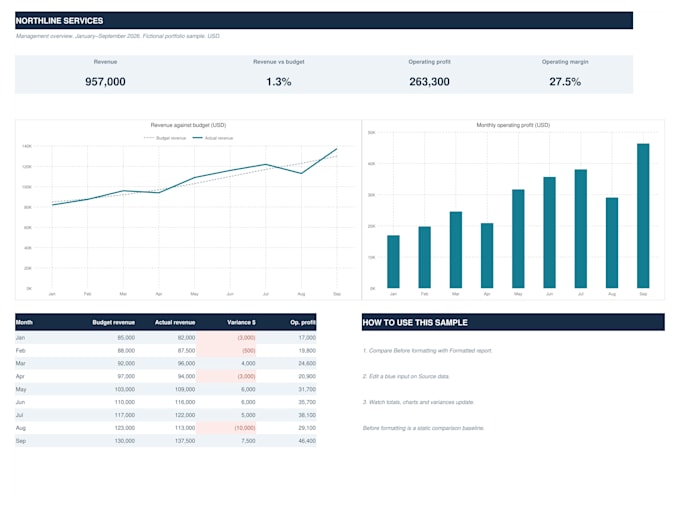This screenshot has height=510, width=680.
Task: Click the 'Operating profit' KPI label
Action: [x=429, y=62]
